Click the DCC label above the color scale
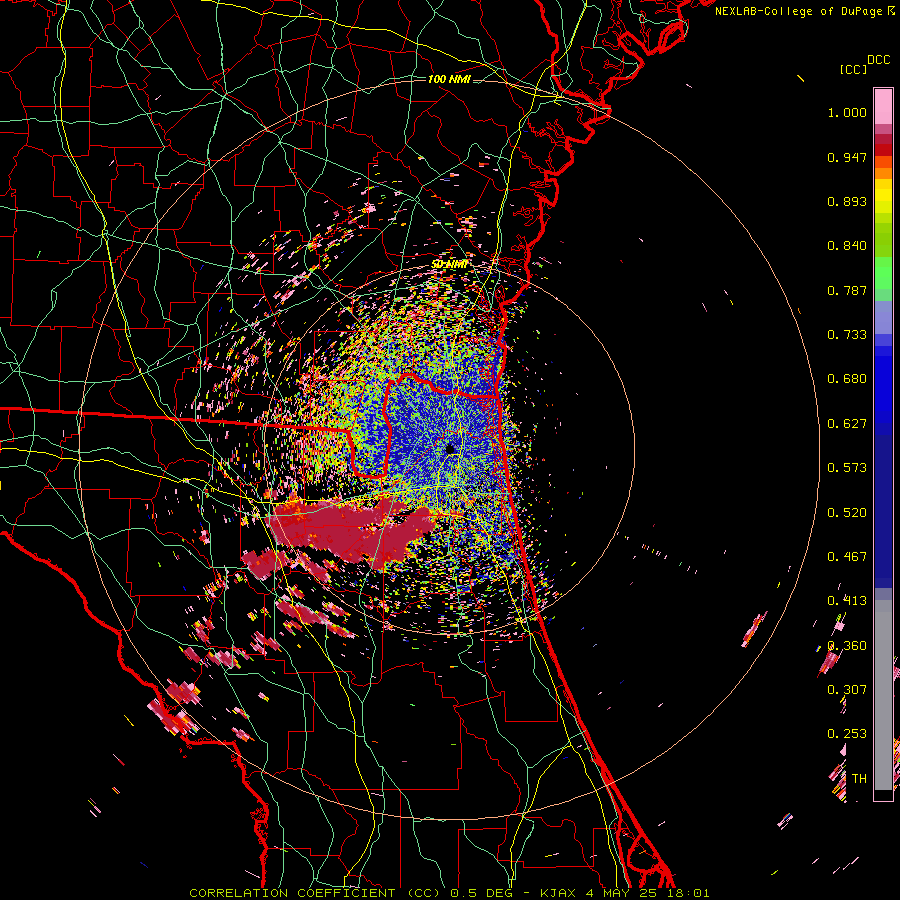This screenshot has height=900, width=900. pyautogui.click(x=878, y=60)
